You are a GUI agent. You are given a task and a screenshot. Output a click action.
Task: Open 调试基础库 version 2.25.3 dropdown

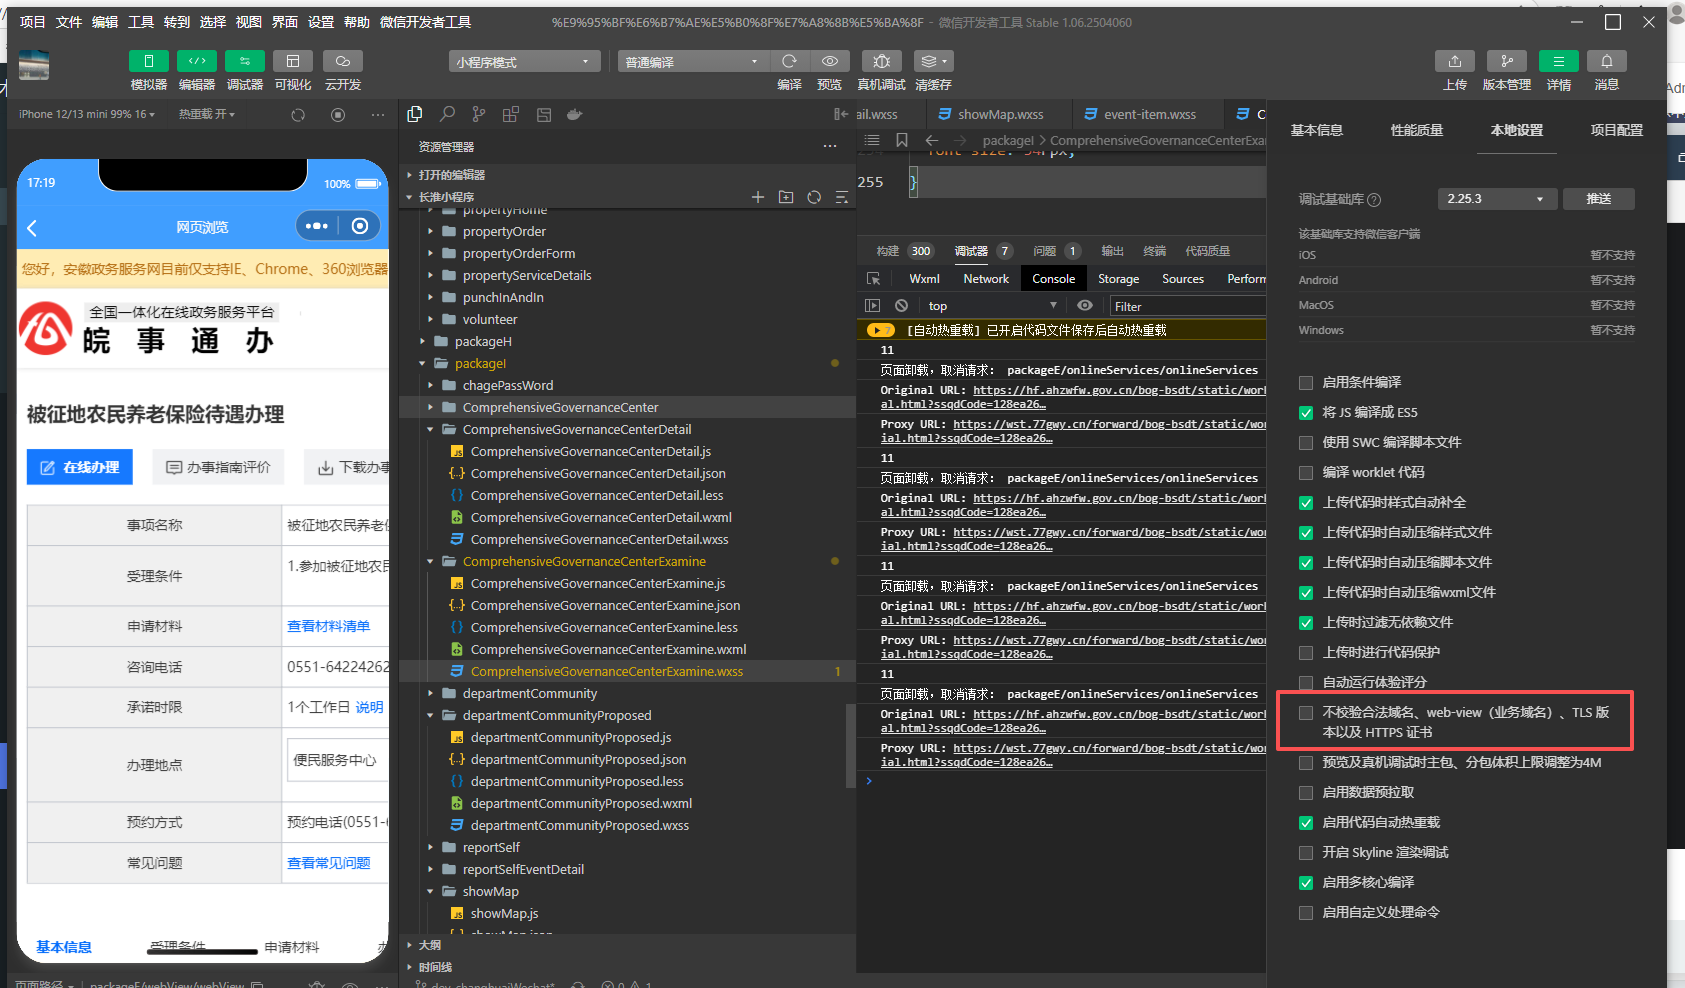1497,199
